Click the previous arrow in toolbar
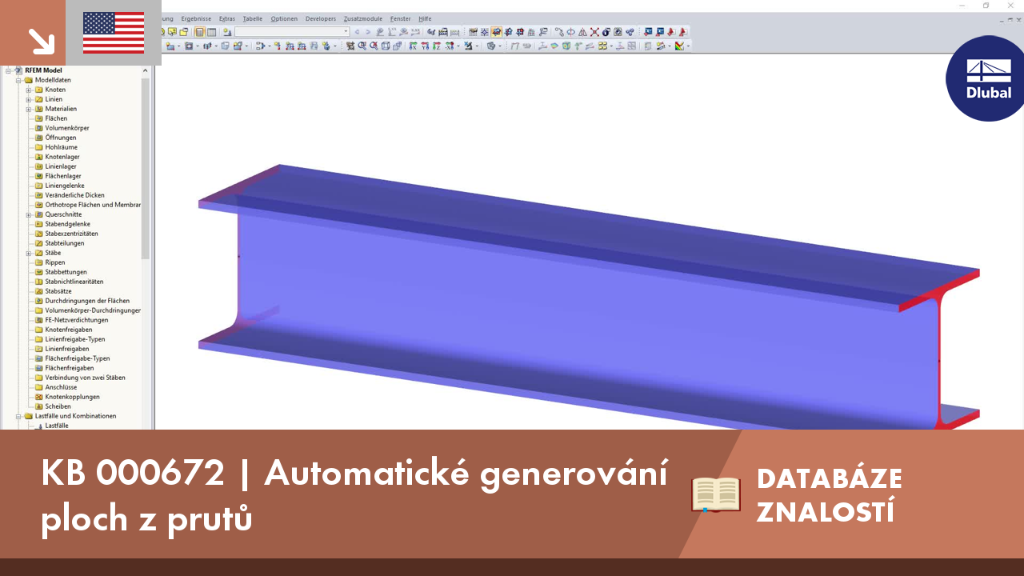 pyautogui.click(x=357, y=31)
